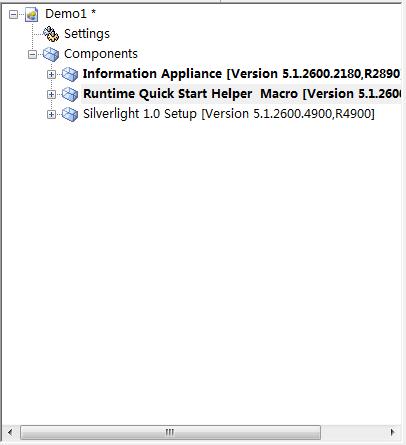Select Information Appliance [Version 5.1.2600.2180 entry
The width and height of the screenshot is (406, 445).
click(x=241, y=74)
